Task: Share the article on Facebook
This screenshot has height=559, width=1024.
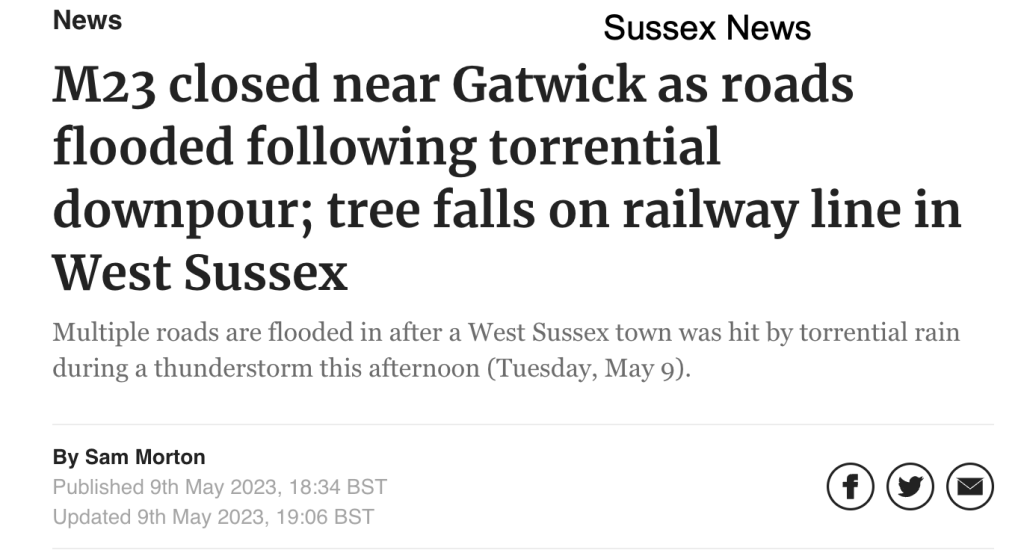Action: [851, 487]
